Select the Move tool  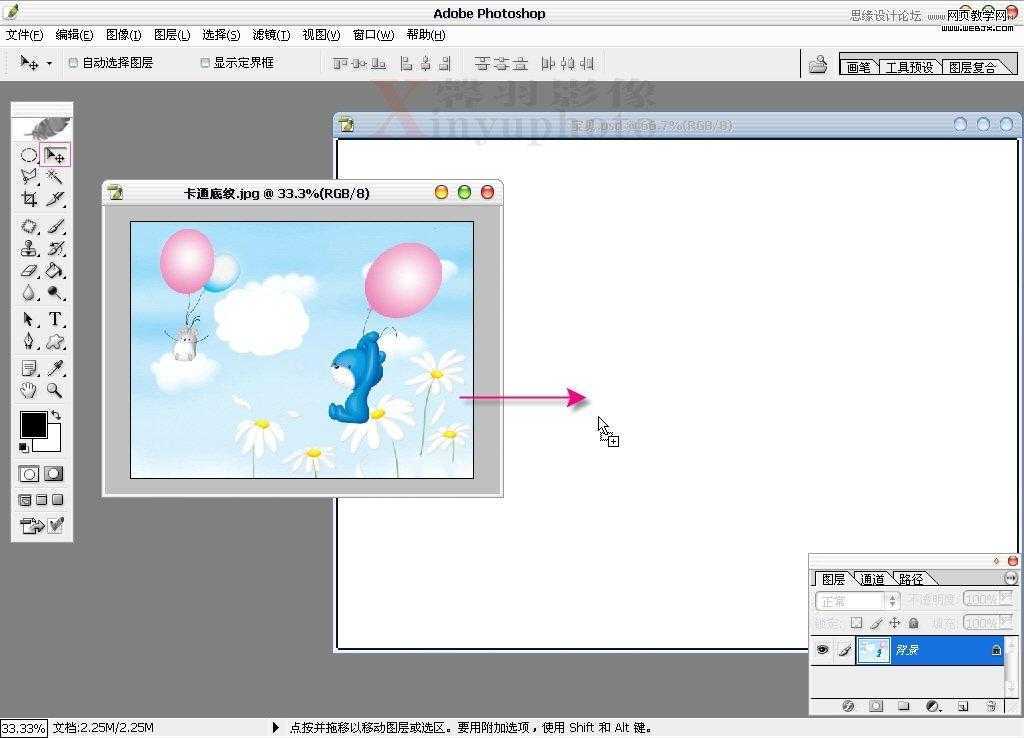click(x=55, y=154)
